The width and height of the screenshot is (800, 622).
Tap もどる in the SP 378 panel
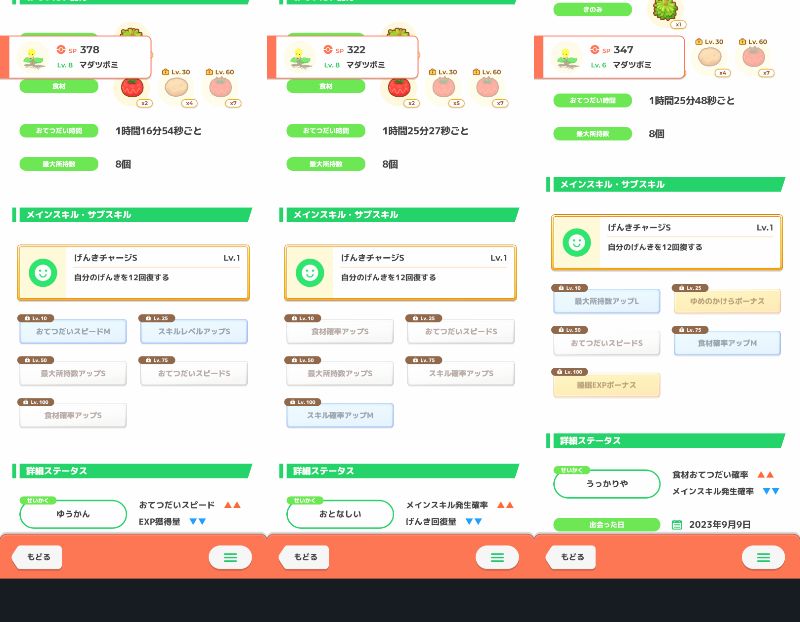37,557
